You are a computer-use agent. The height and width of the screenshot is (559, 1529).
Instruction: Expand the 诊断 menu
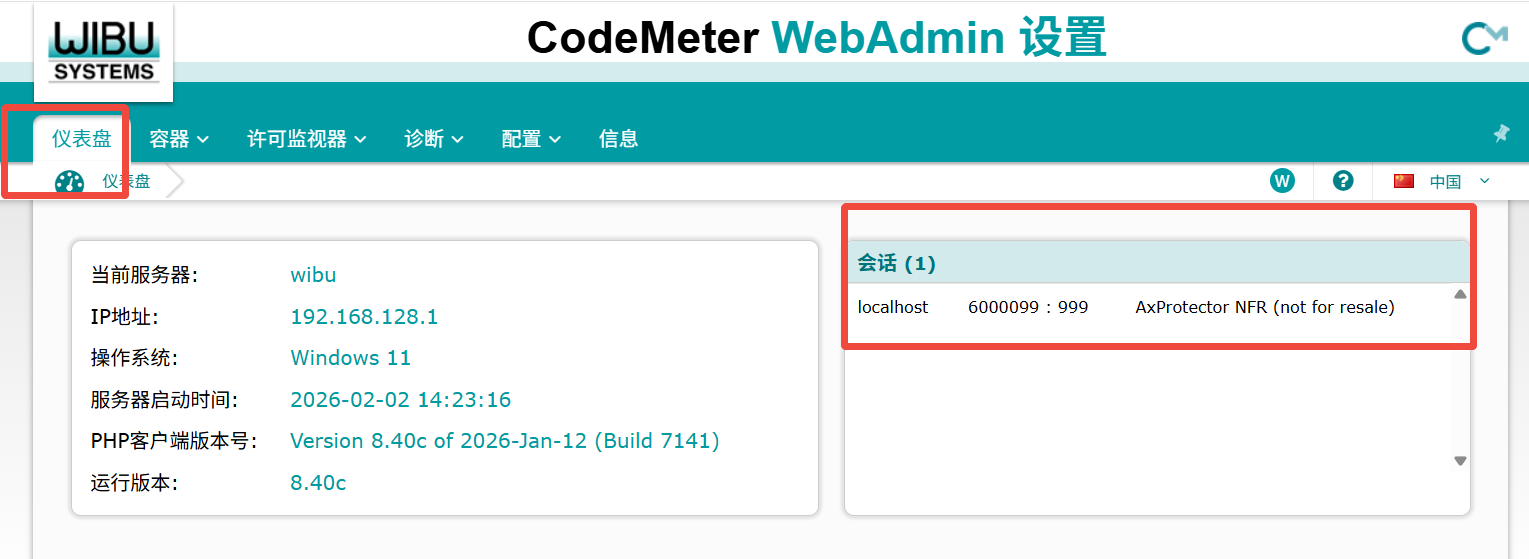434,139
